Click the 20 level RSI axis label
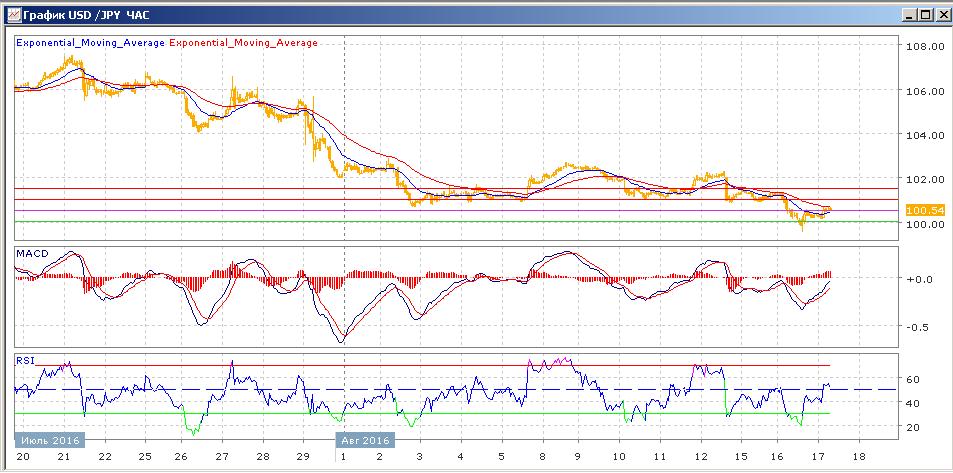 [x=912, y=427]
